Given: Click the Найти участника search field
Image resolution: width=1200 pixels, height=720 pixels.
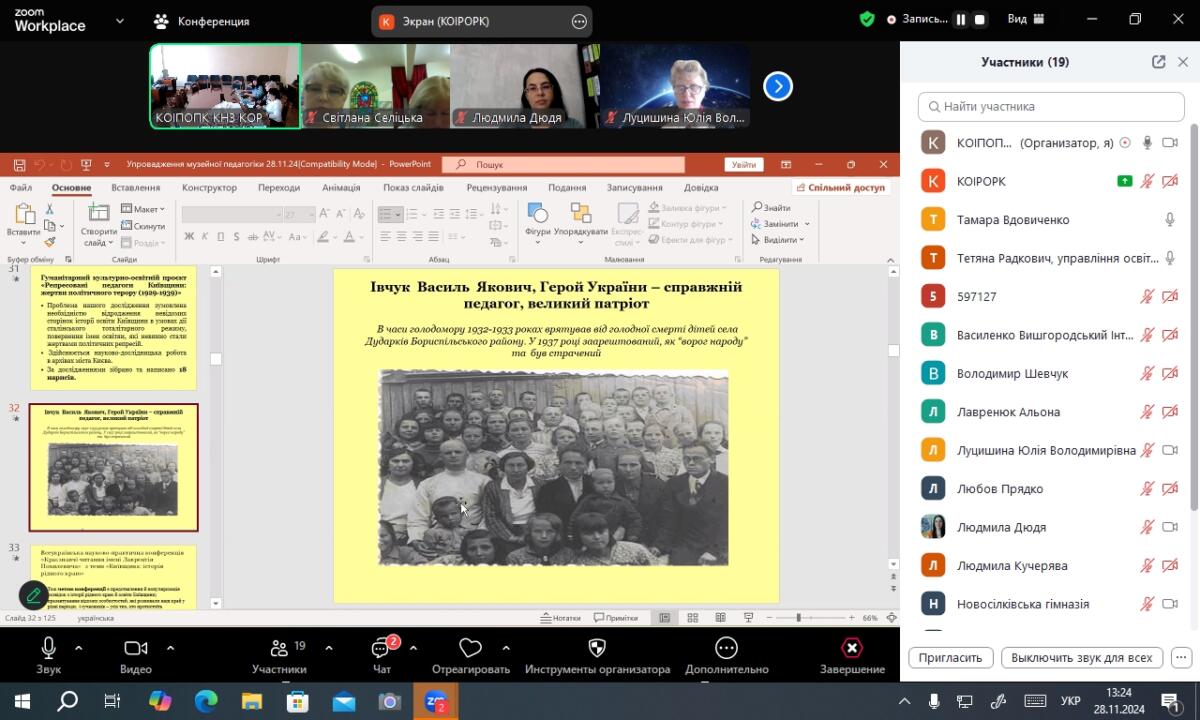Looking at the screenshot, I should (1050, 106).
